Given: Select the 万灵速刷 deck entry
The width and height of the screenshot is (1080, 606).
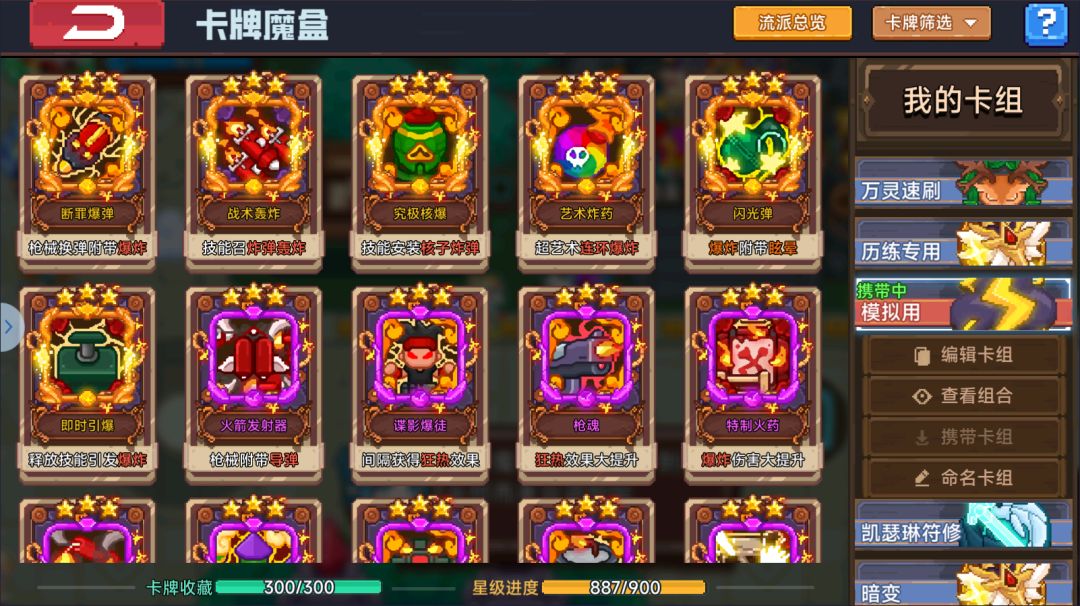Looking at the screenshot, I should click(963, 182).
